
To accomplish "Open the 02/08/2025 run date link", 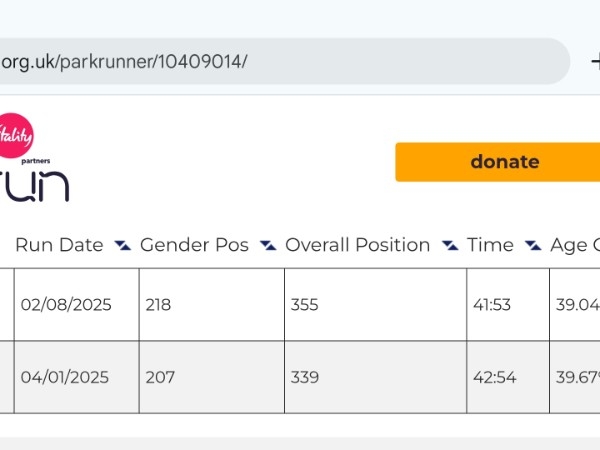I will click(66, 305).
